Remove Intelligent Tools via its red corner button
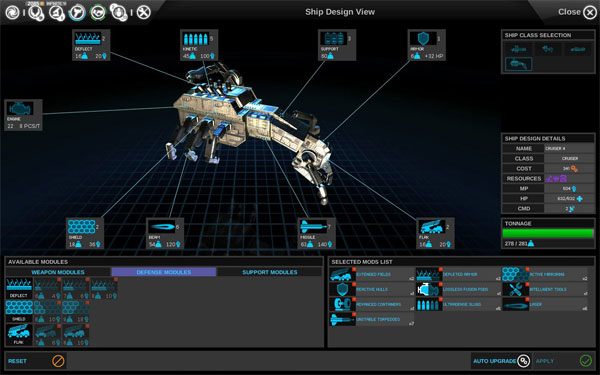This screenshot has height=375, width=600. pos(527,285)
